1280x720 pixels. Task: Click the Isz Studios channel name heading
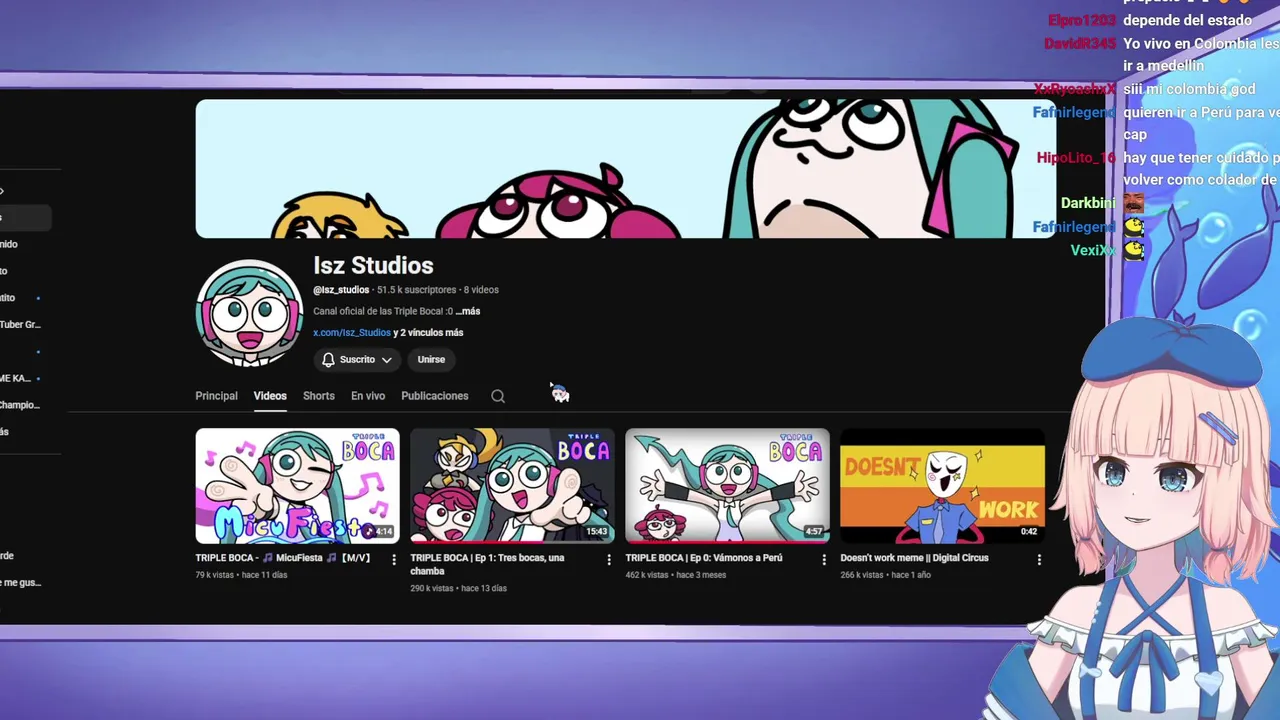pos(373,265)
